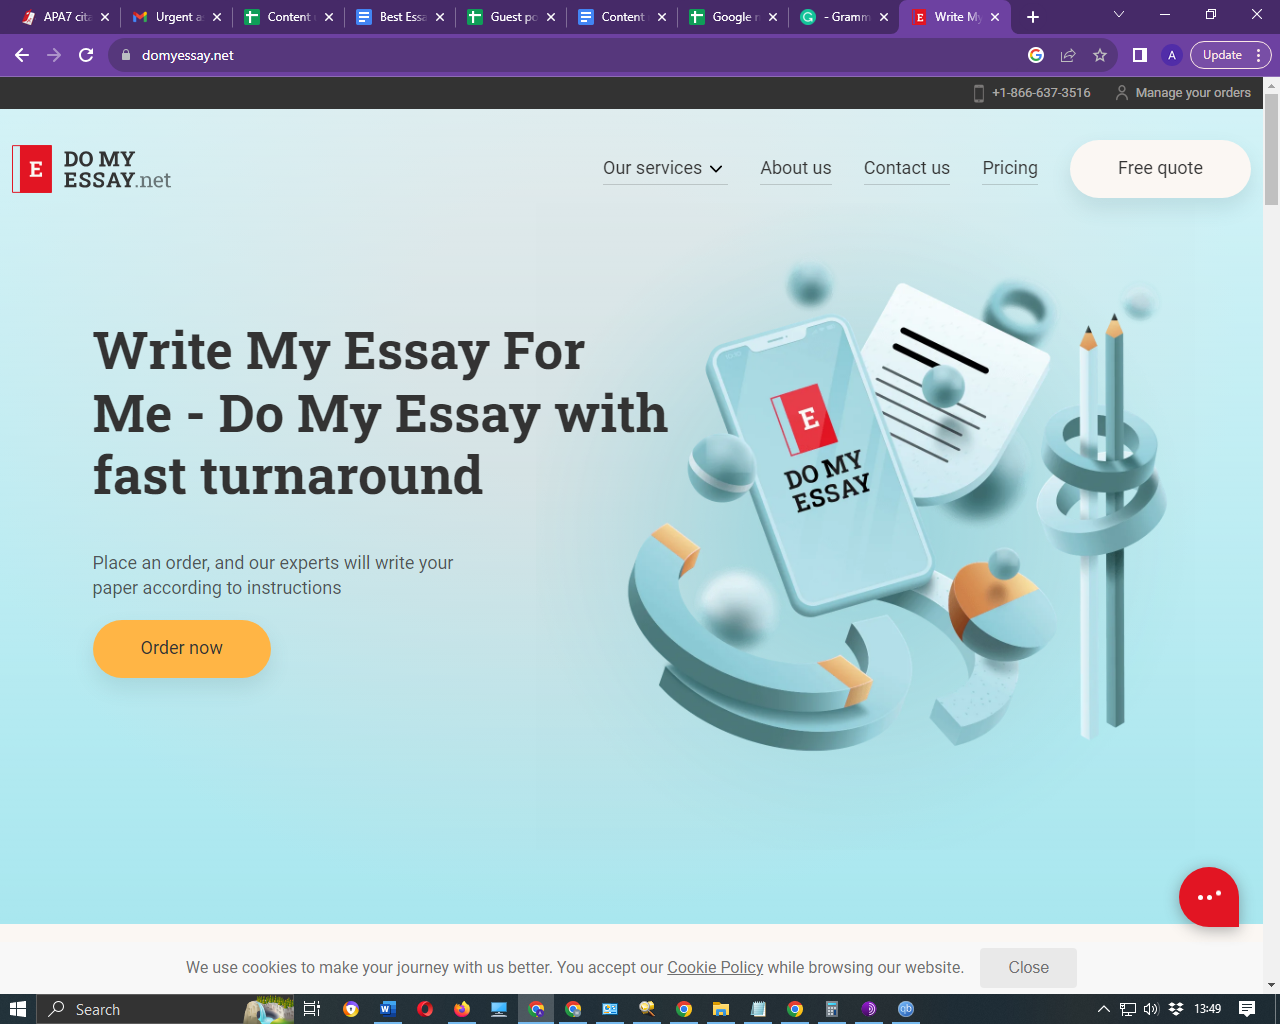The height and width of the screenshot is (1024, 1280).
Task: Open the Chrome profile avatar A
Action: click(1172, 55)
